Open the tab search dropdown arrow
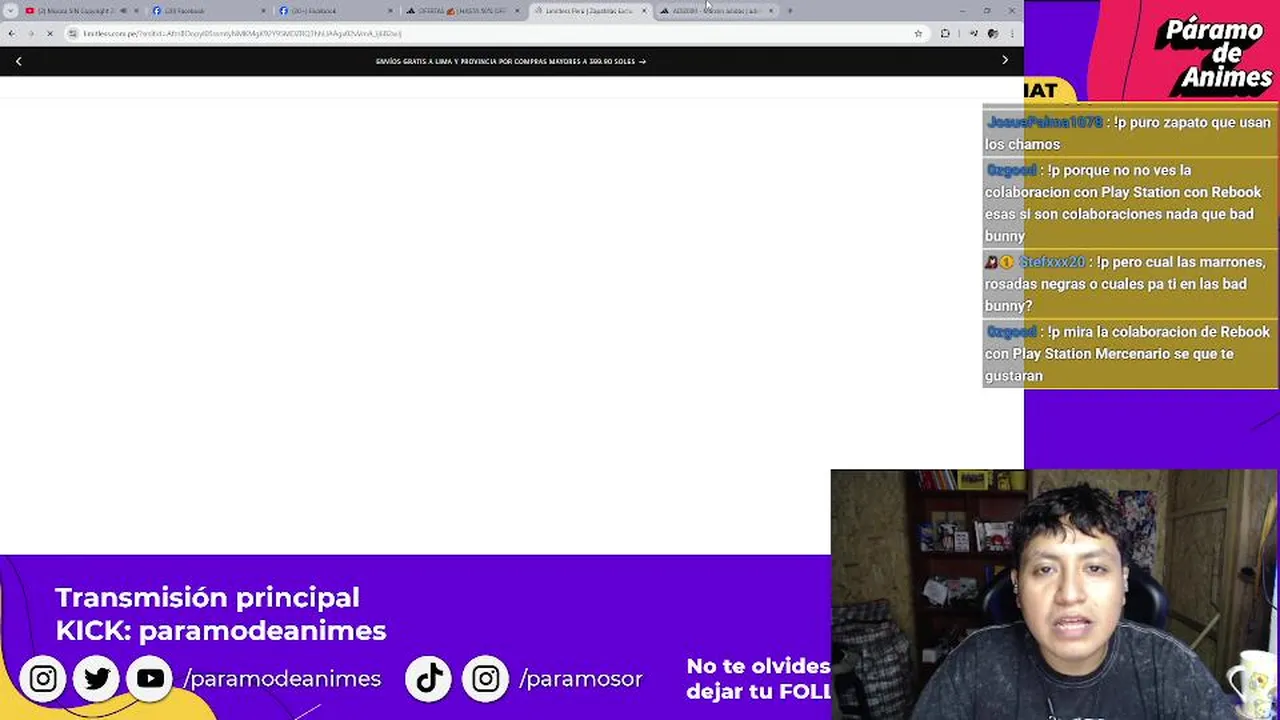 (x=10, y=11)
